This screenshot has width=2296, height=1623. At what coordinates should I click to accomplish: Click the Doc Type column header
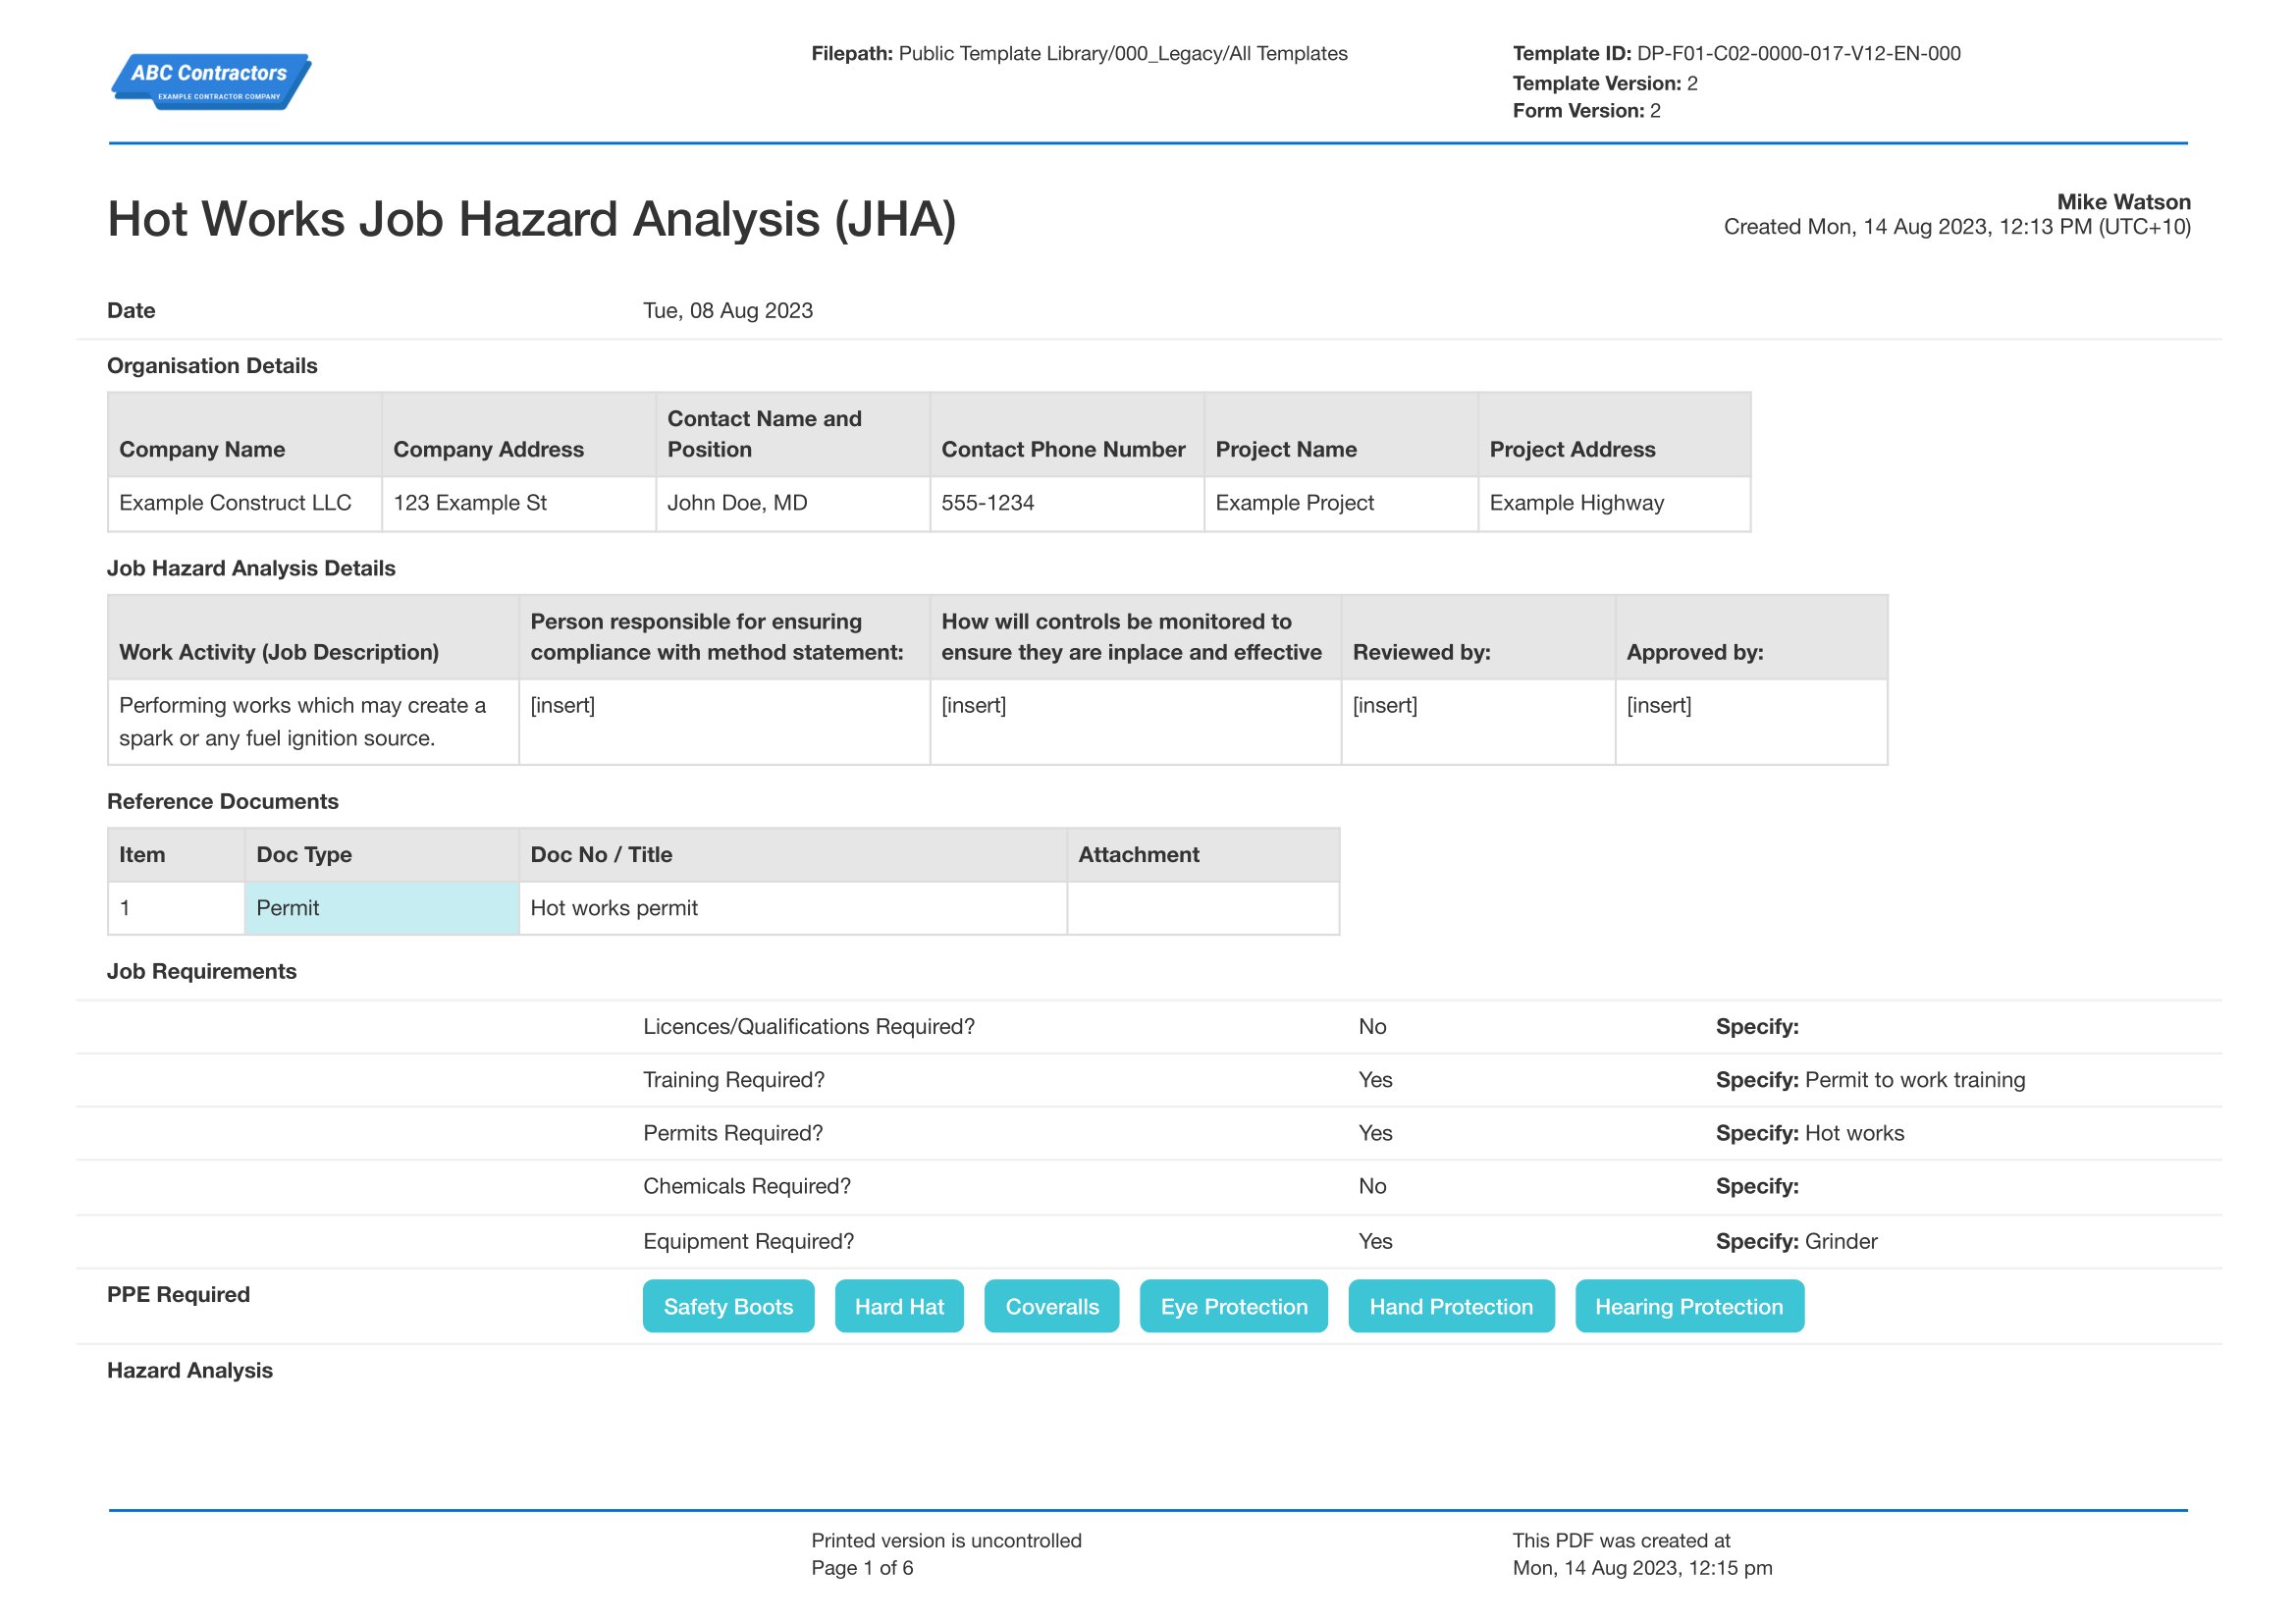(382, 855)
